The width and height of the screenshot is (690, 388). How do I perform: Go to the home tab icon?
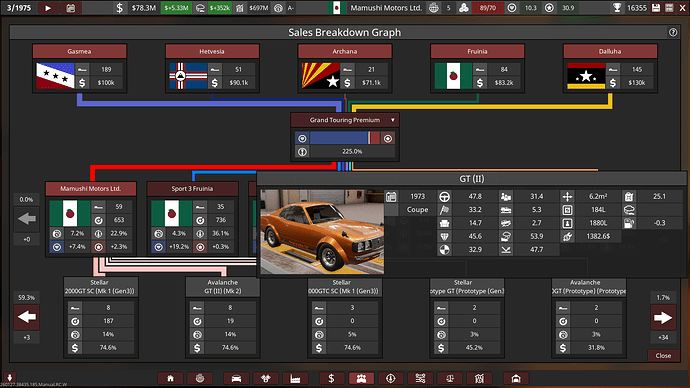click(170, 378)
